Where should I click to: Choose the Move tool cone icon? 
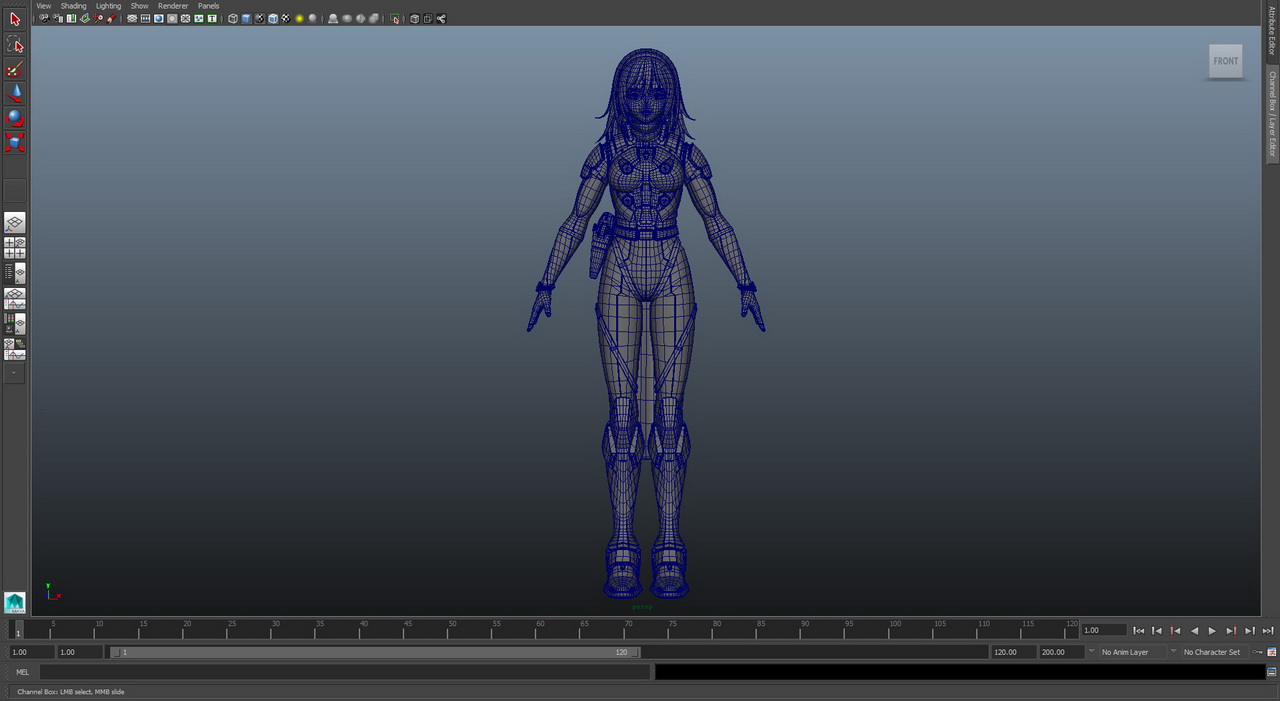(15, 93)
